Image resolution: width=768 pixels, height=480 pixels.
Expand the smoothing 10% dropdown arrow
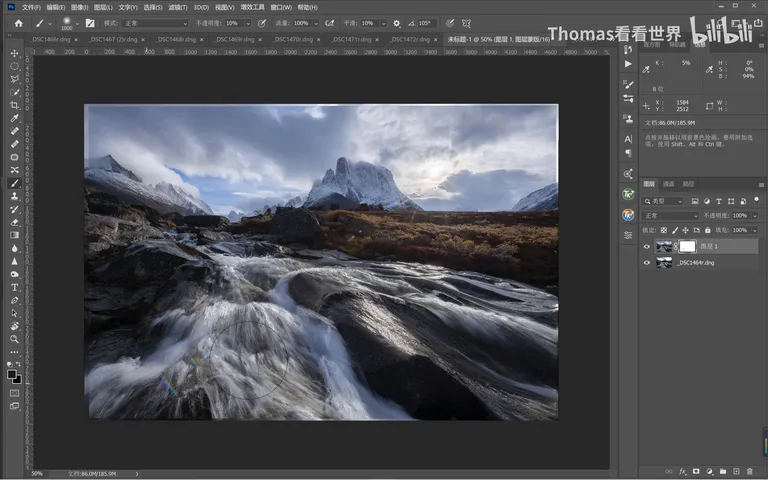pyautogui.click(x=384, y=23)
